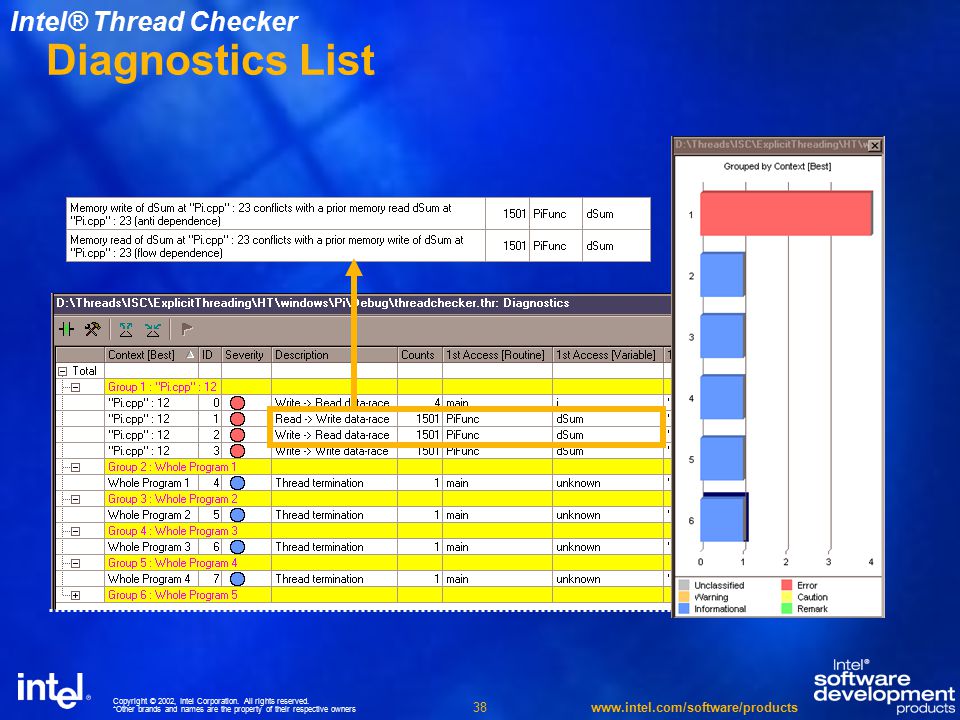The height and width of the screenshot is (720, 960).
Task: Click the red severity circle for ID 2
Action: pos(238,435)
